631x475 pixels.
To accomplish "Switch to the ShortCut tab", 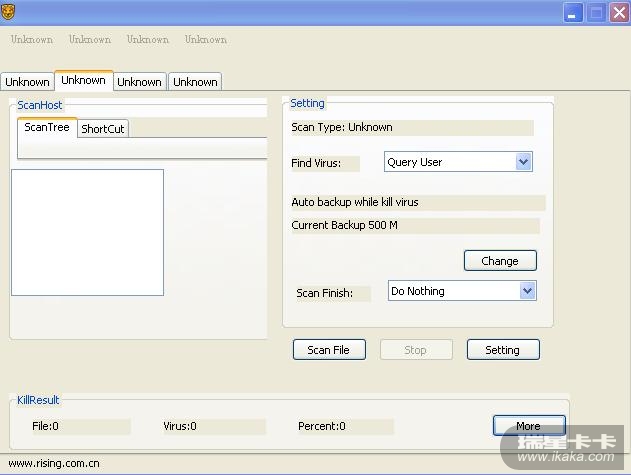I will click(x=103, y=129).
